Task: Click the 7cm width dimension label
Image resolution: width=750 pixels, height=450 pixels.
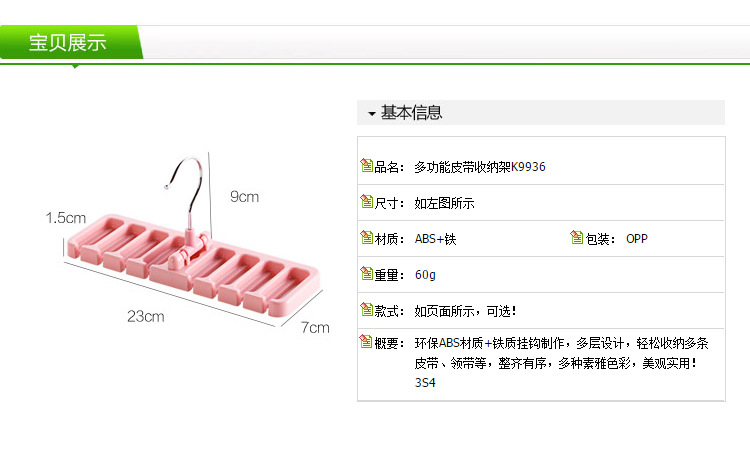Action: pos(315,328)
